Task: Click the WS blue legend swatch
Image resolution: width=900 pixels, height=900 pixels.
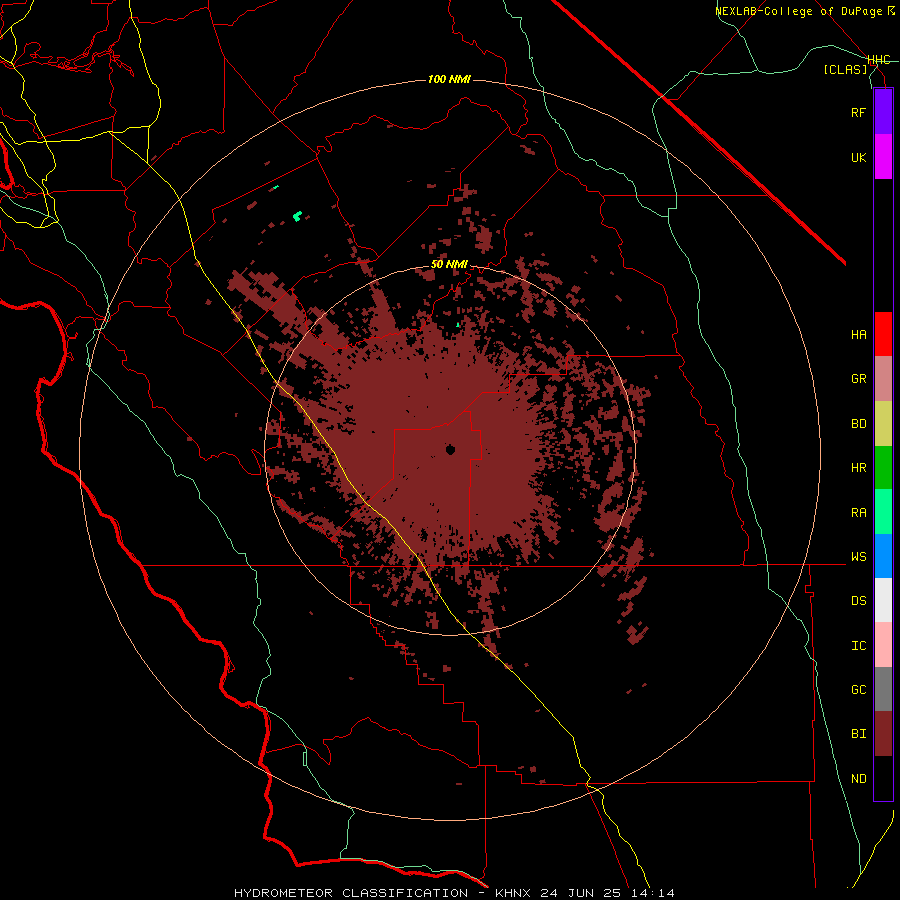Action: pos(883,556)
